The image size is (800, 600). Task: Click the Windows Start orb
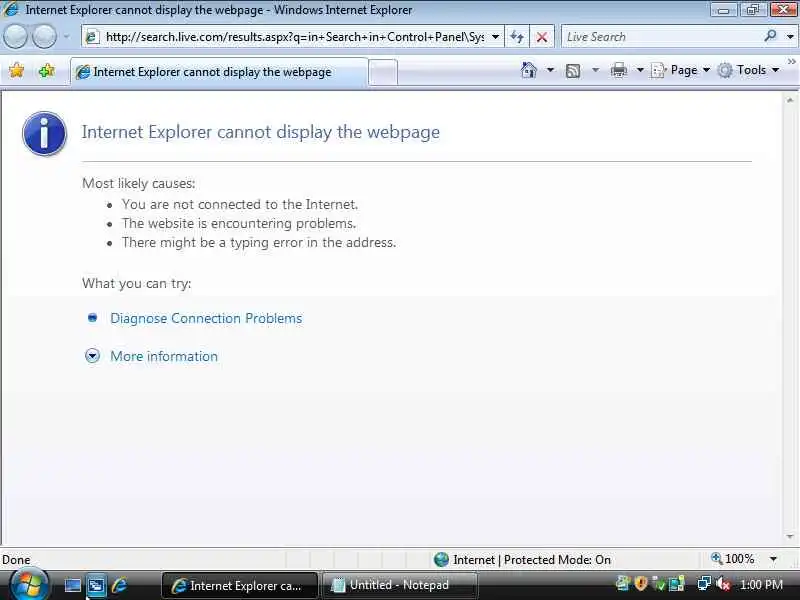(x=28, y=584)
